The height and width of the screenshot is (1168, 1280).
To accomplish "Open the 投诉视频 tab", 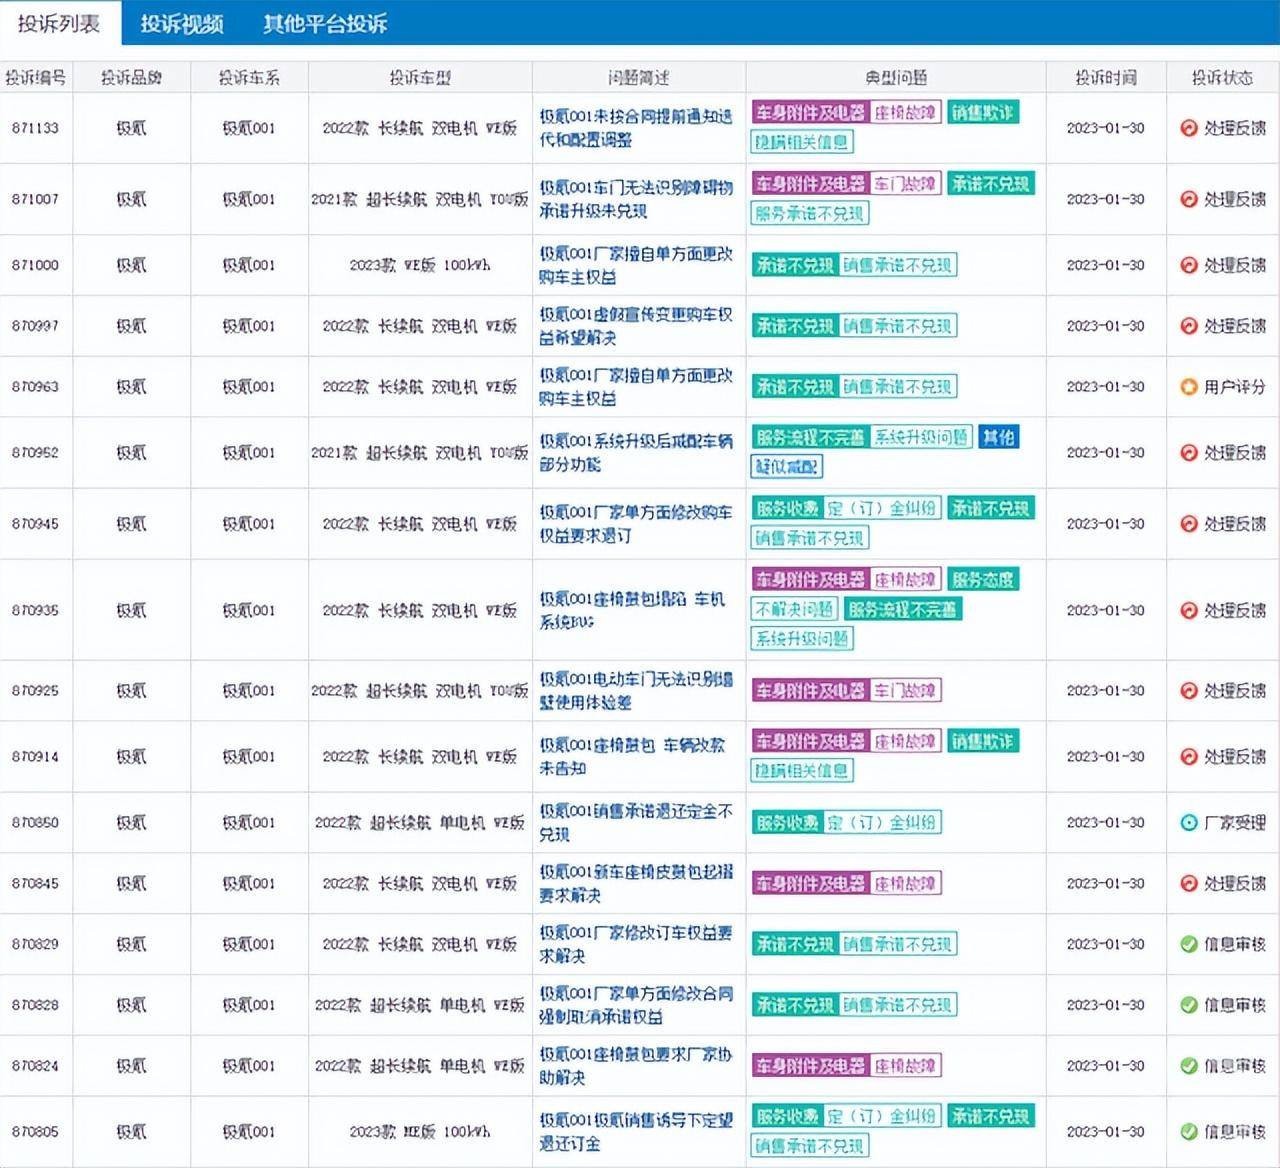I will click(x=182, y=24).
